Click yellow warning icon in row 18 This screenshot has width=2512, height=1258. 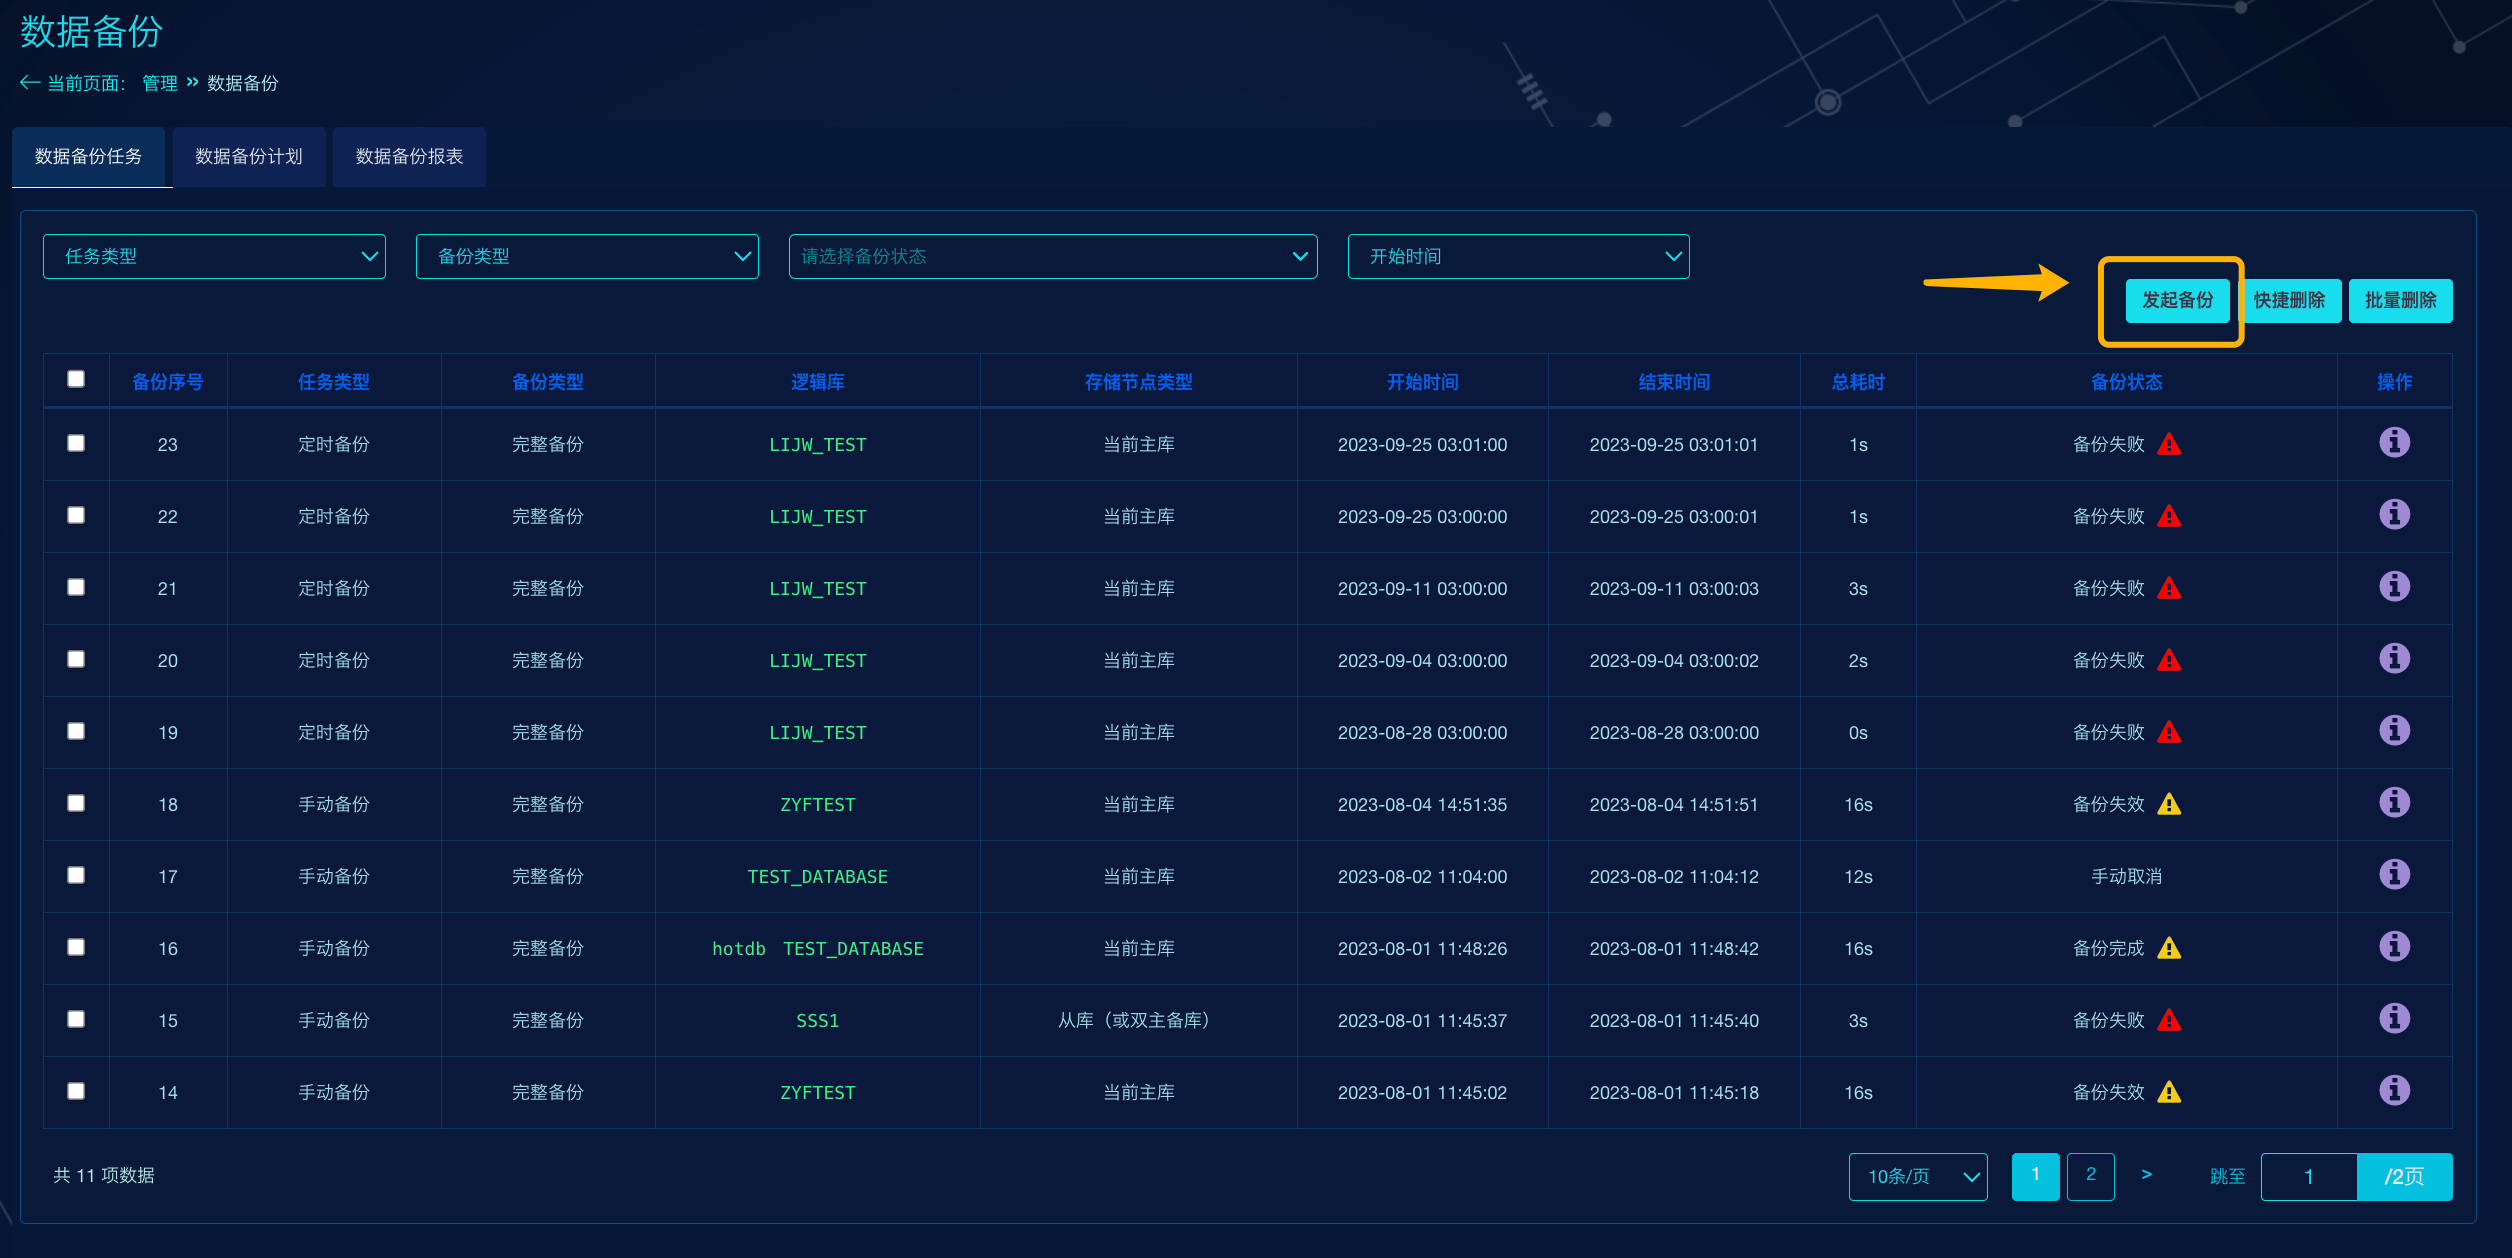pos(2169,804)
